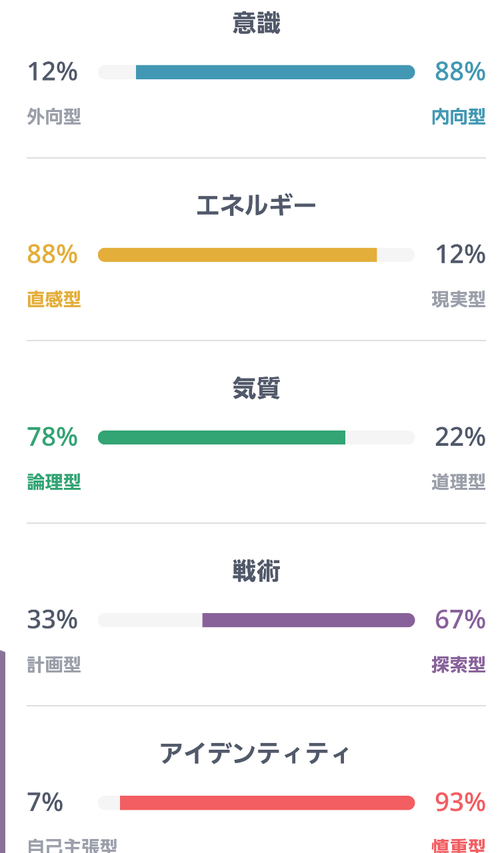Click the 戦術 section heading
500x853 pixels.
pyautogui.click(x=256, y=572)
